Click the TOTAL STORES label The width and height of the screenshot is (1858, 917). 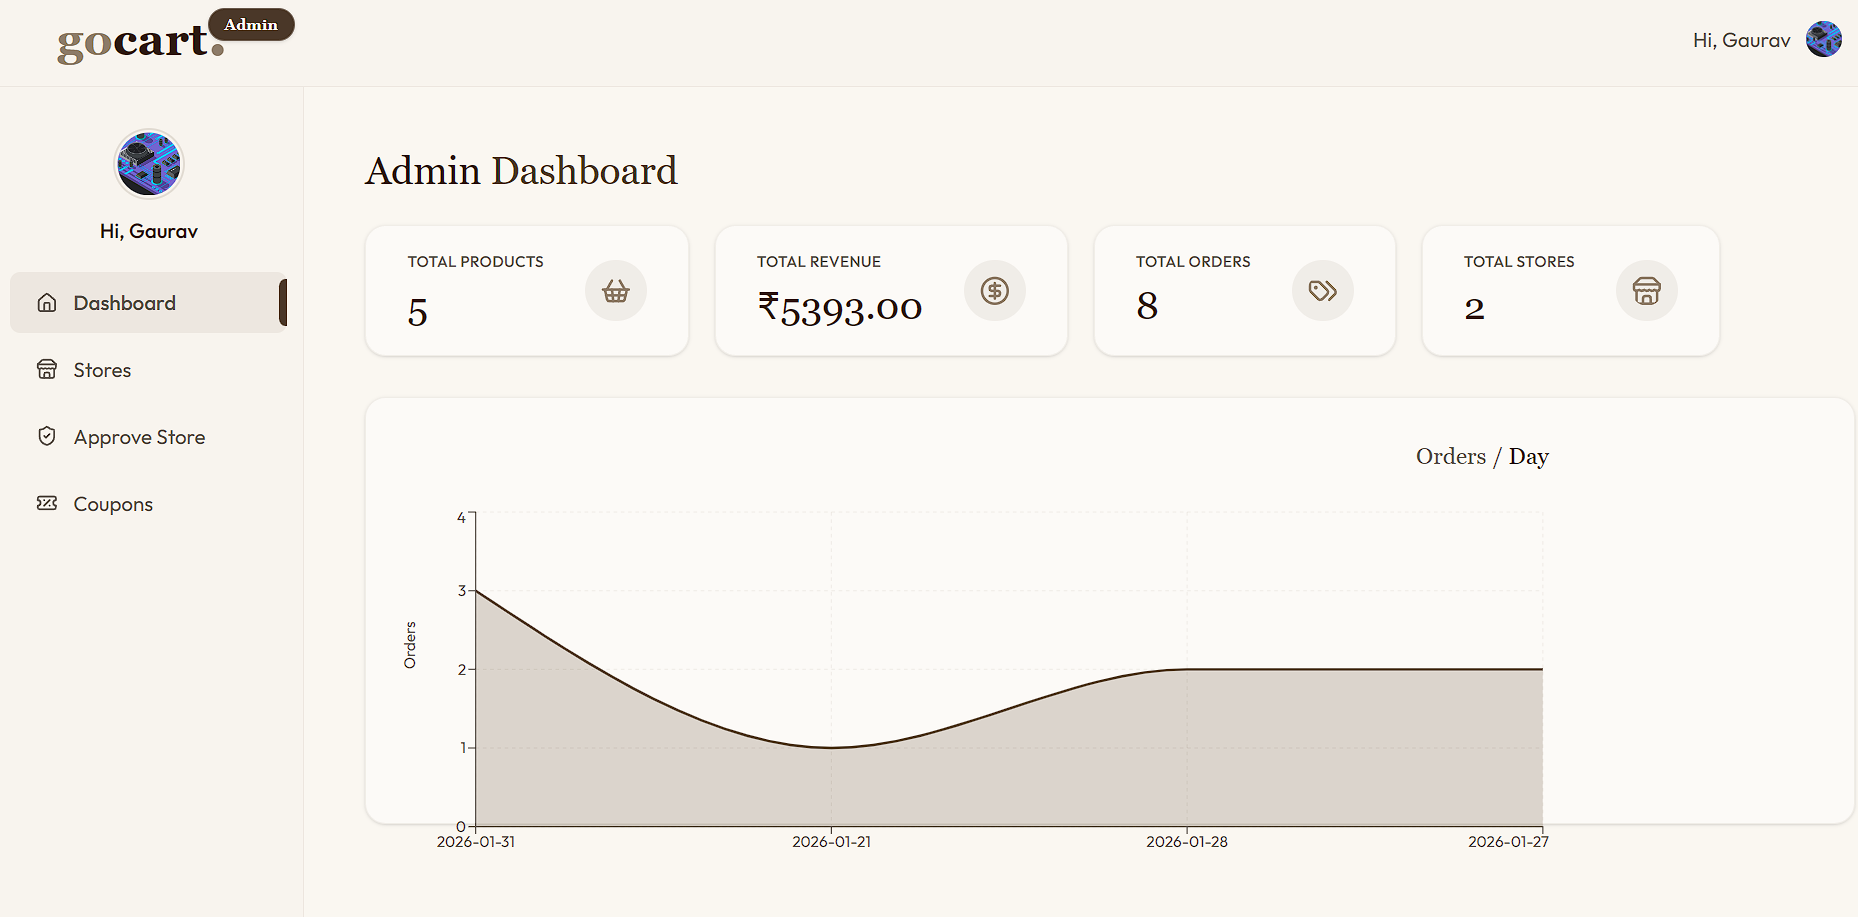pos(1519,262)
